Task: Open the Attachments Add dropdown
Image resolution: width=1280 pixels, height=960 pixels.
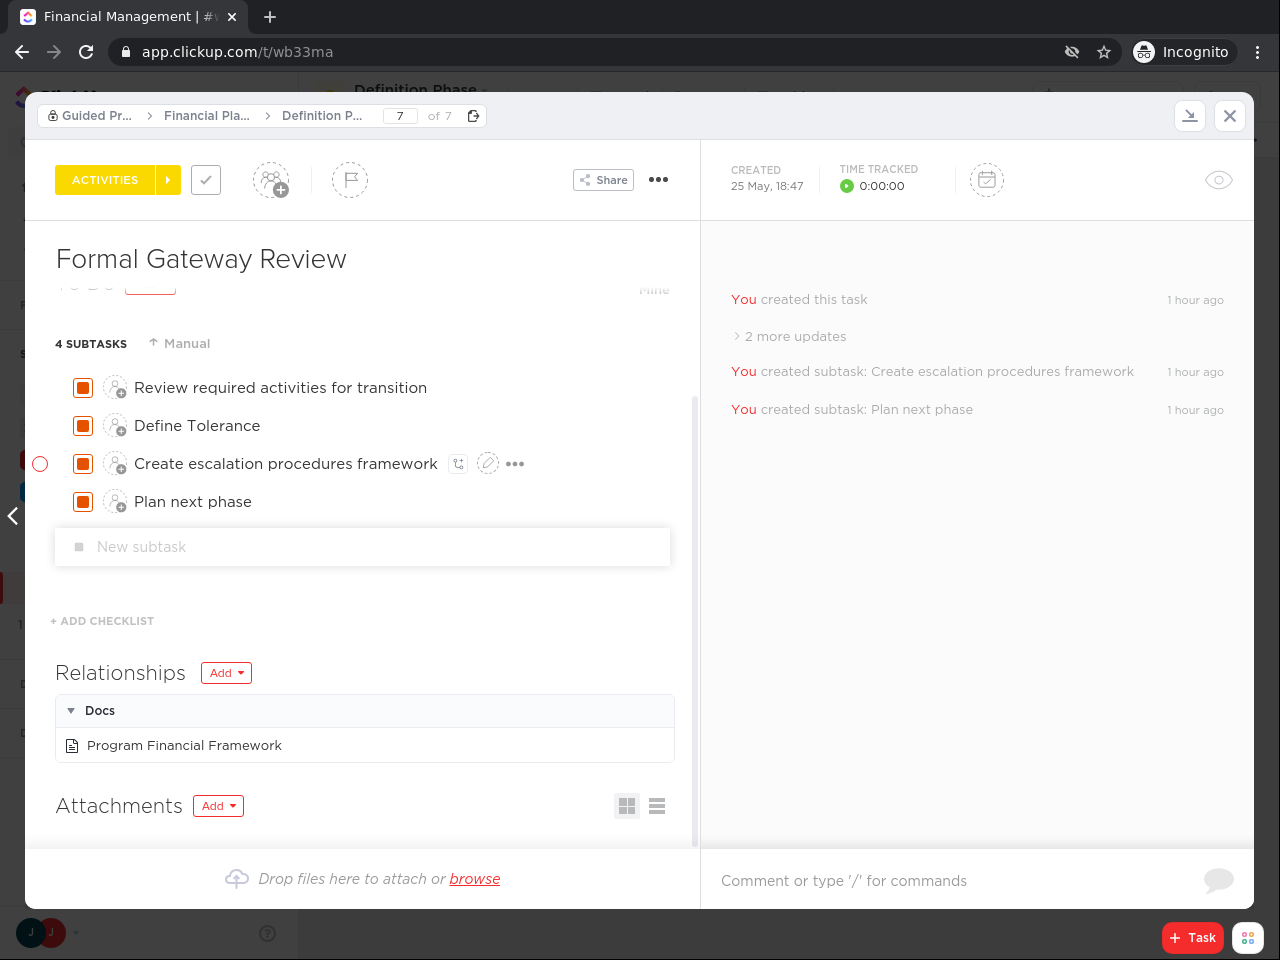Action: [x=218, y=806]
